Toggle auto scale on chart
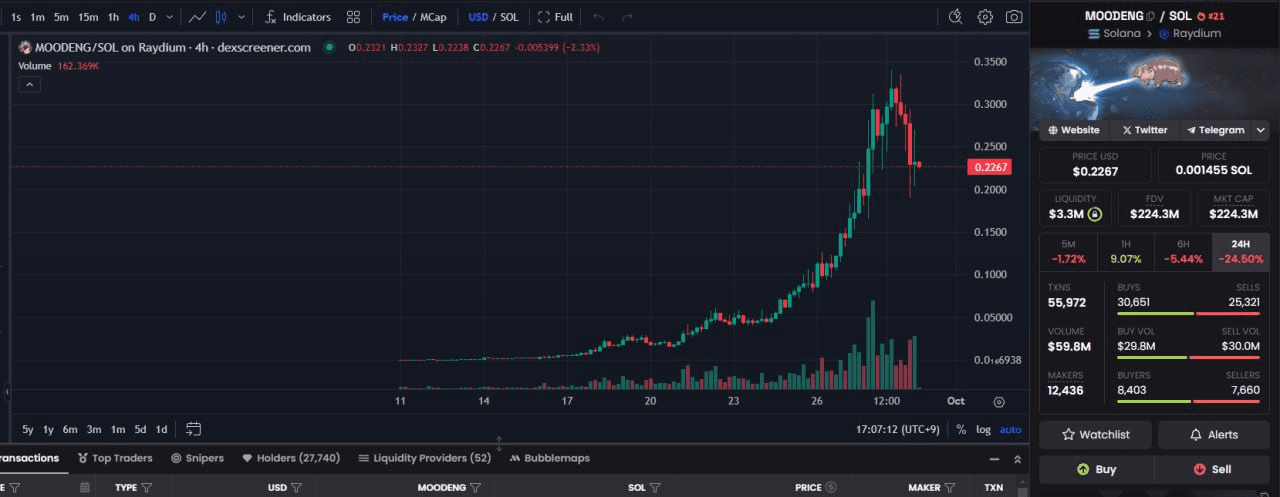Screen dimensions: 1280x497 click(1010, 429)
